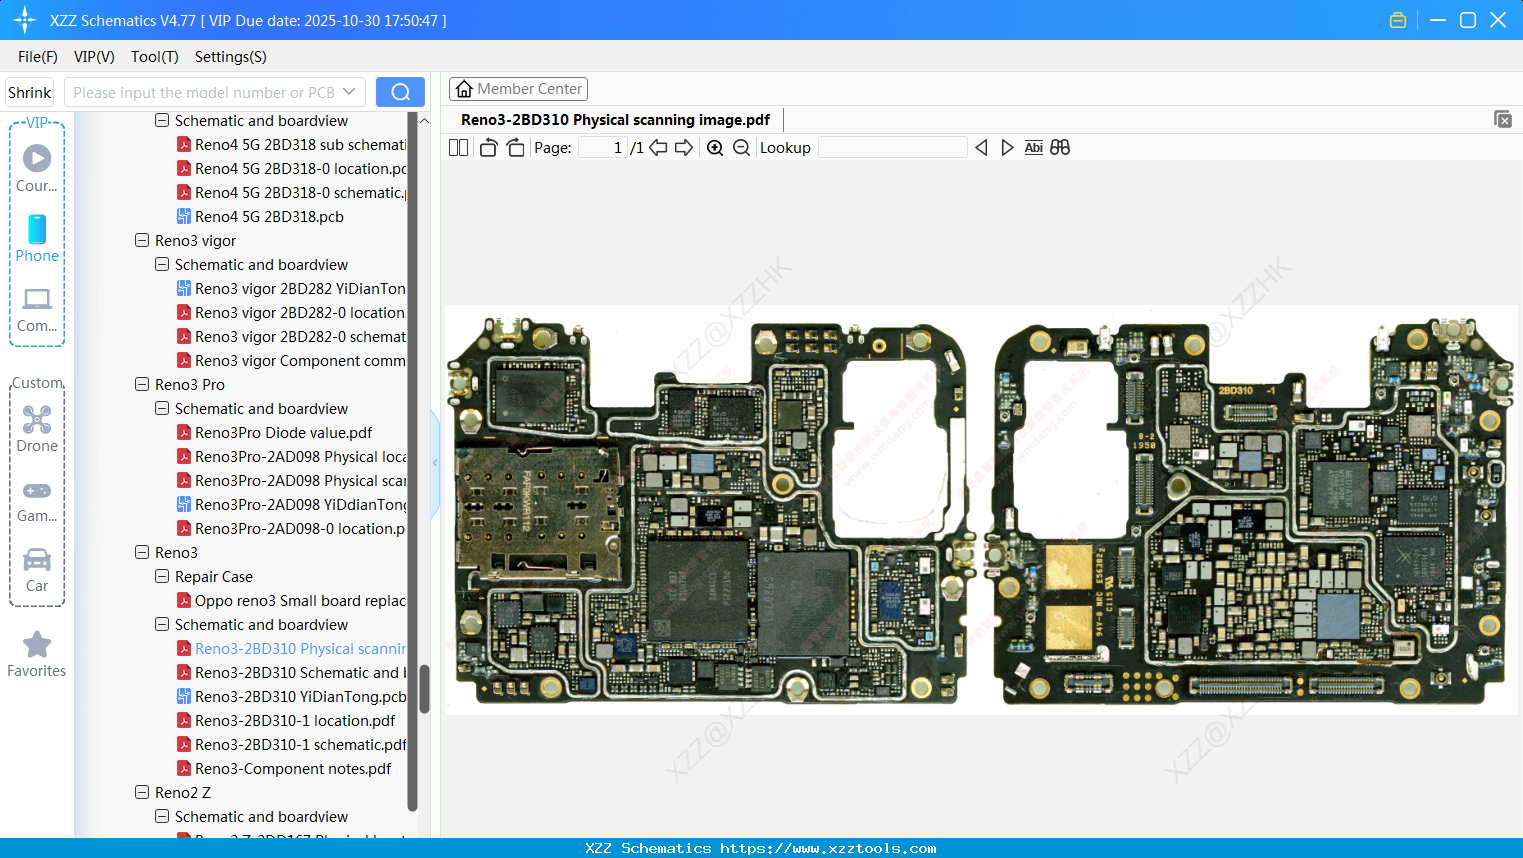
Task: Open the Tool(T) menu
Action: coord(154,57)
